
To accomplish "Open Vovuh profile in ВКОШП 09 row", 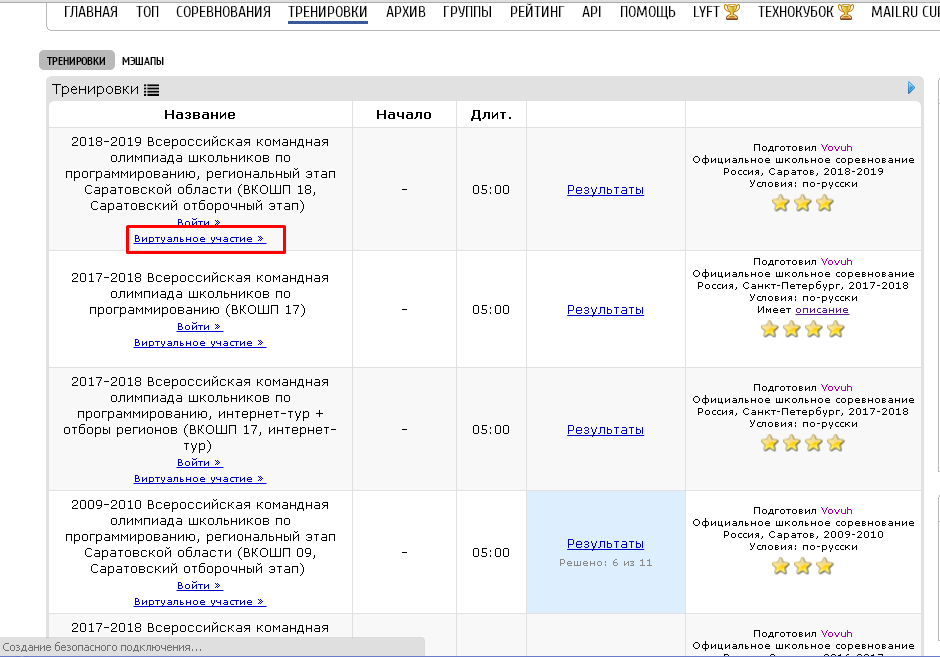I will [836, 510].
